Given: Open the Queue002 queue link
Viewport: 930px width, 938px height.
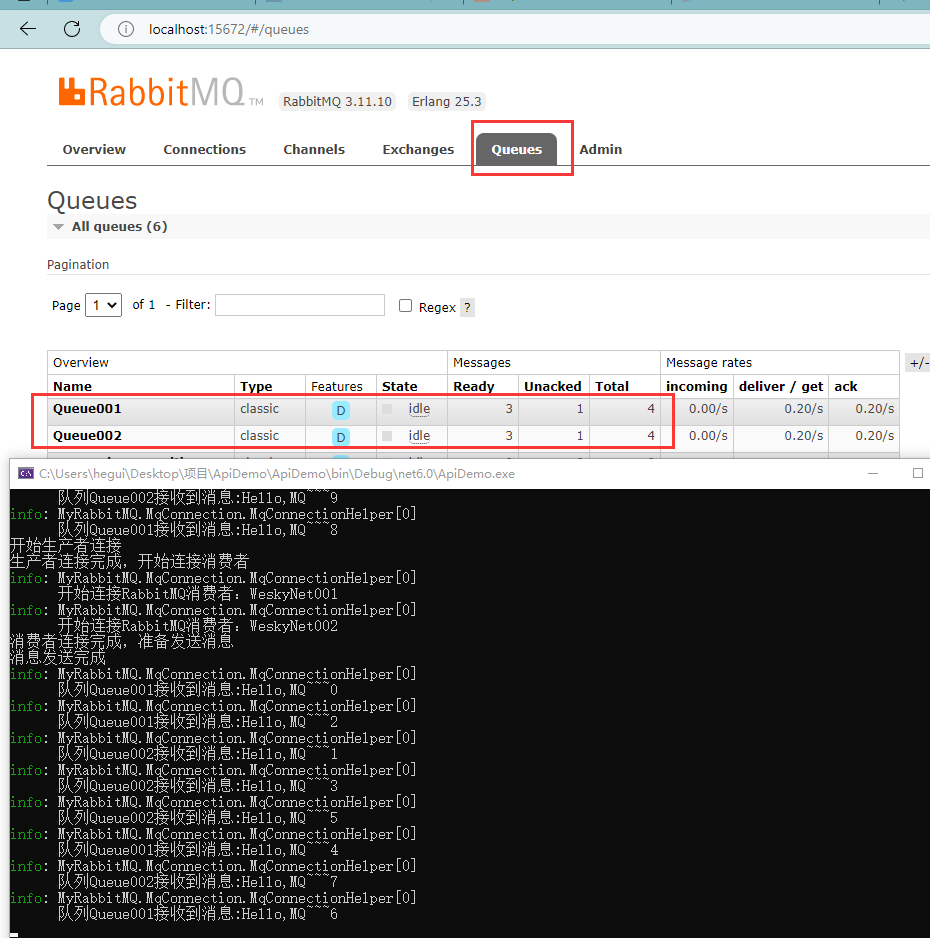Looking at the screenshot, I should pos(87,436).
